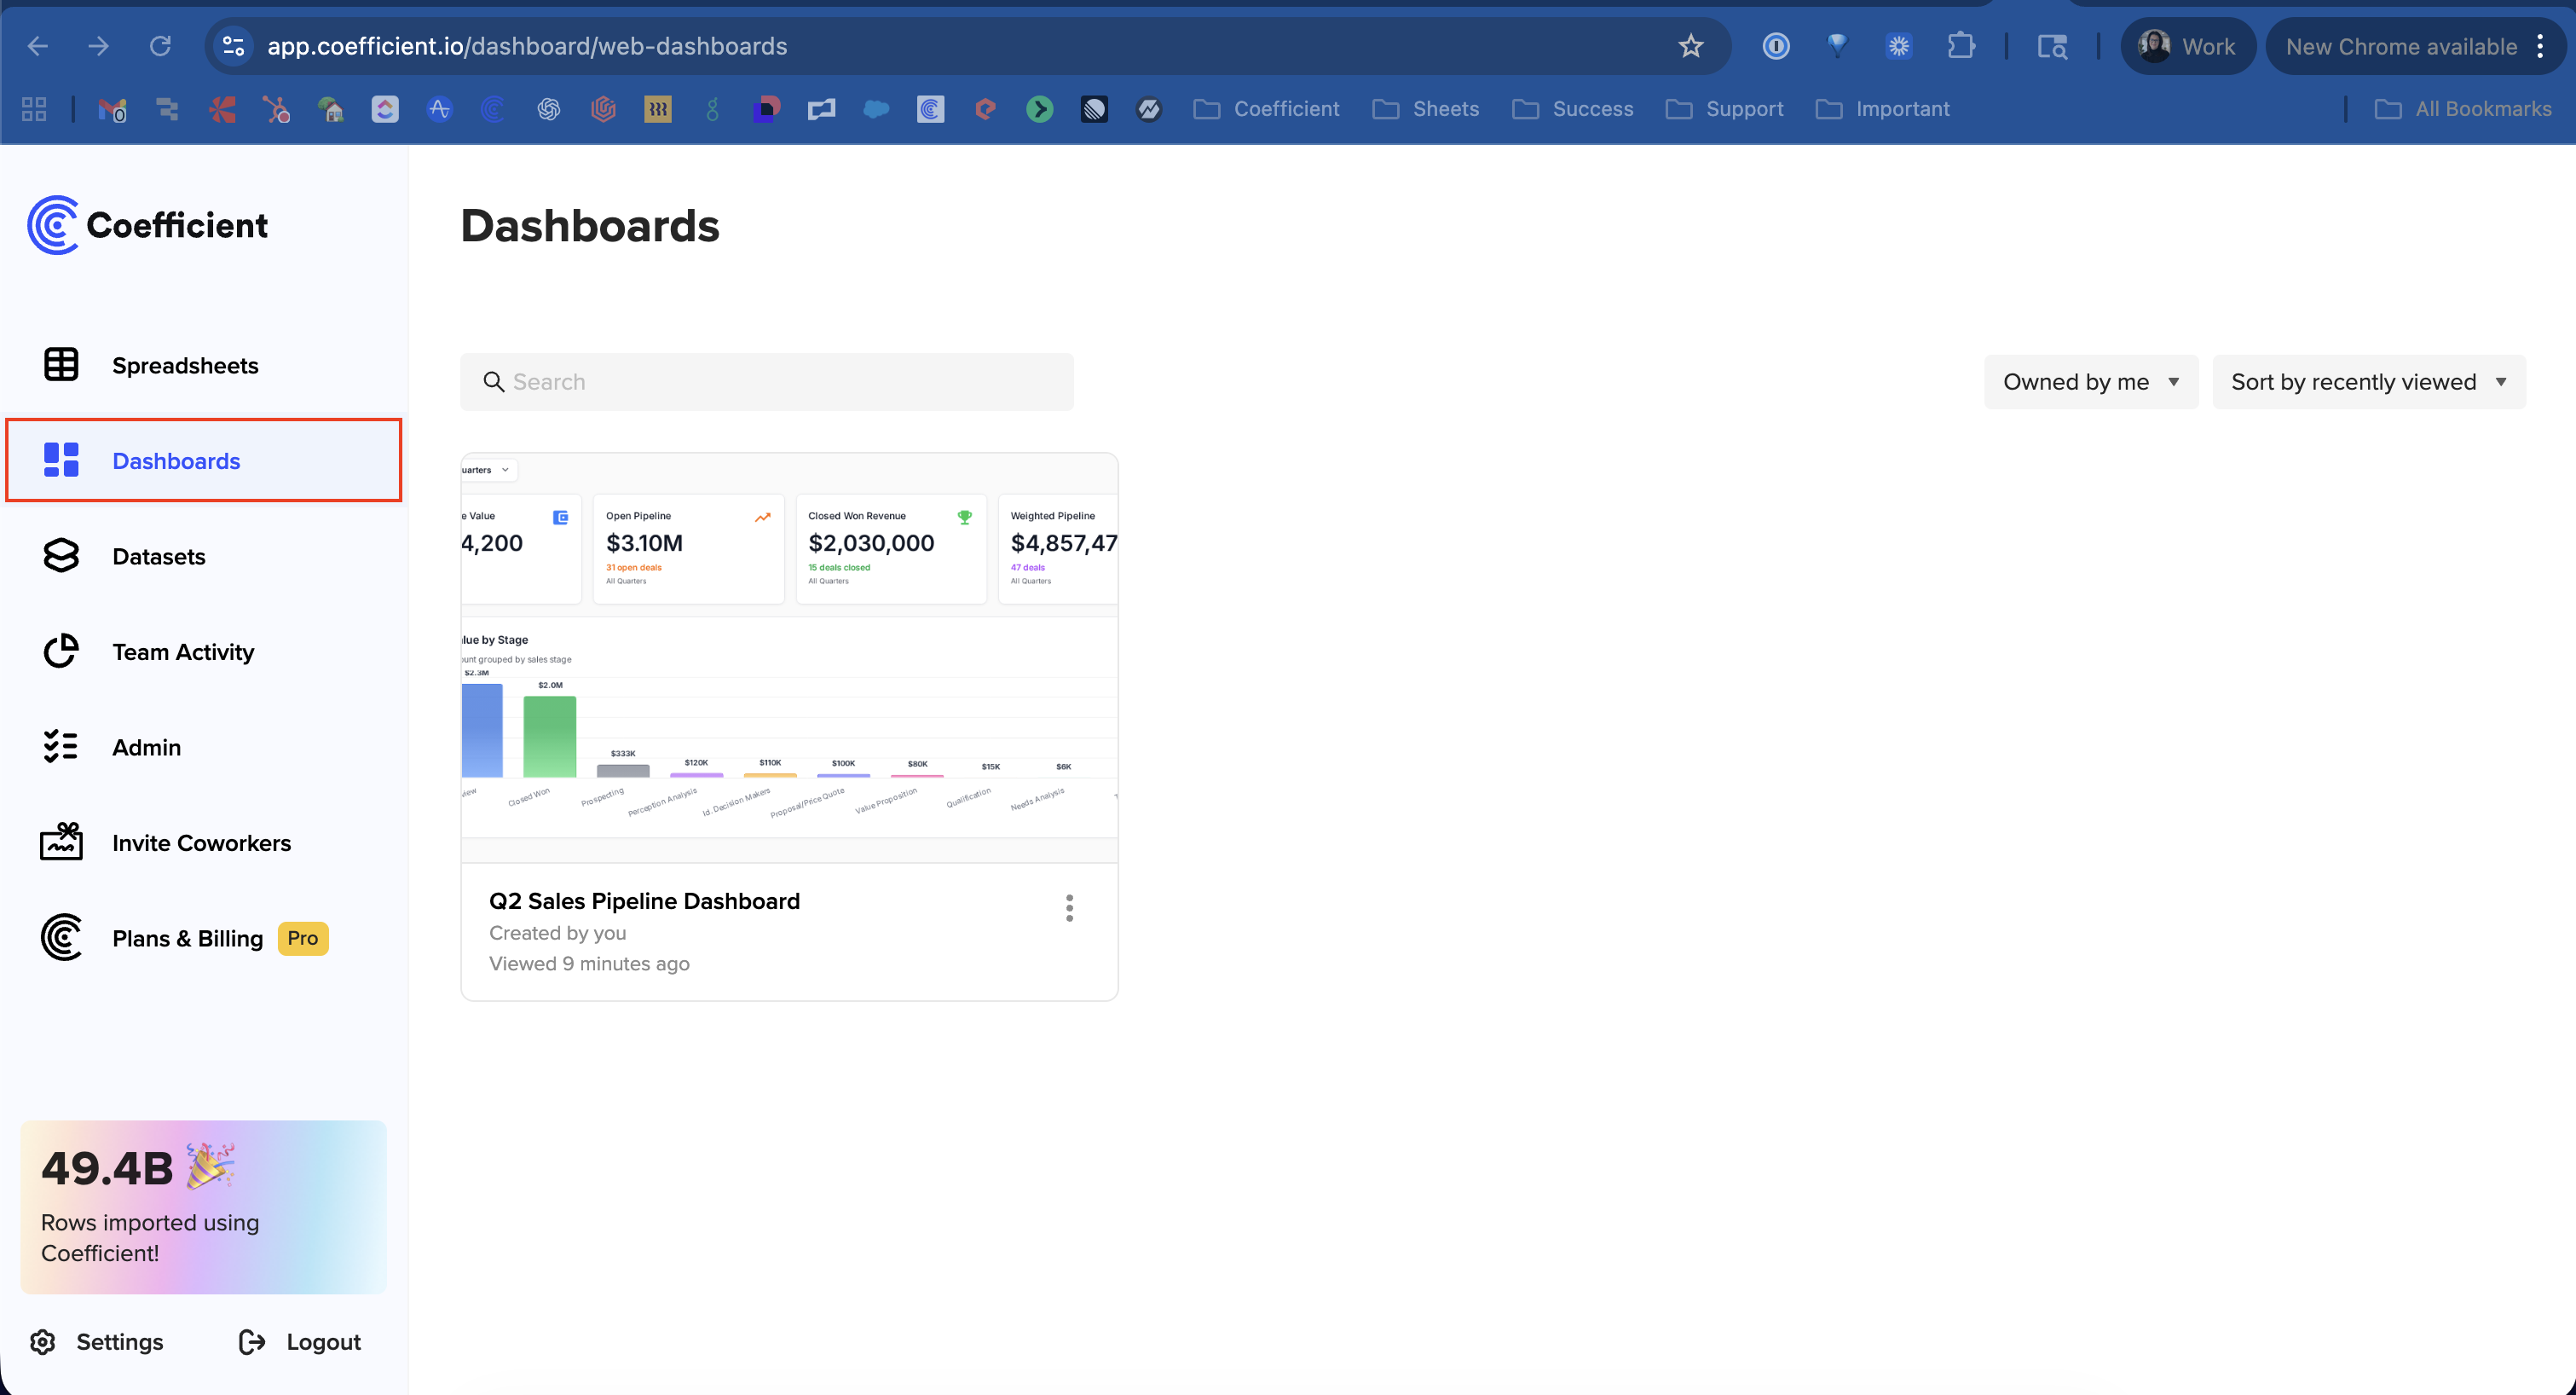View site information icon in address bar

tap(234, 46)
